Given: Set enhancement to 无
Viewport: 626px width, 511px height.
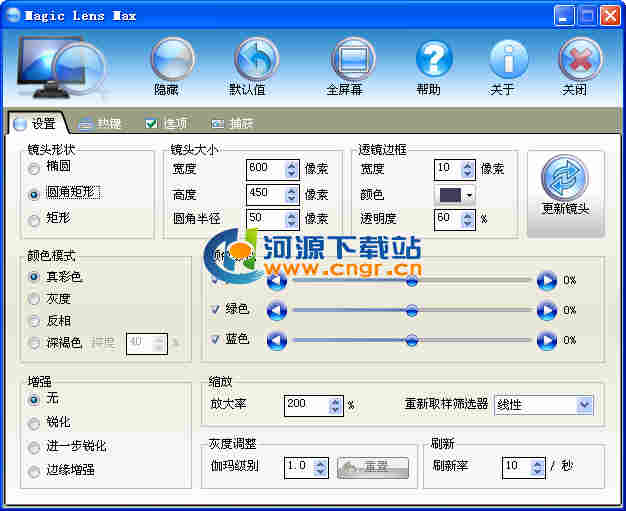Looking at the screenshot, I should click(34, 399).
